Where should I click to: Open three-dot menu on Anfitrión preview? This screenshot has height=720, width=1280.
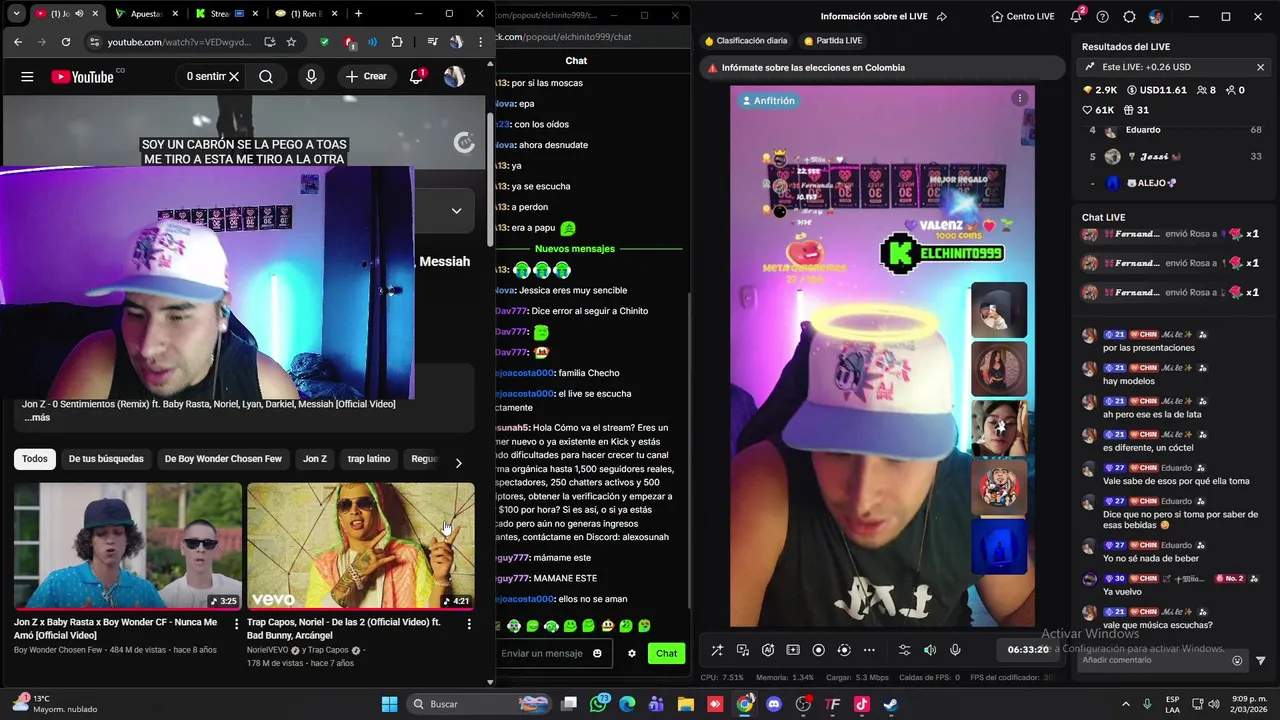tap(1019, 98)
